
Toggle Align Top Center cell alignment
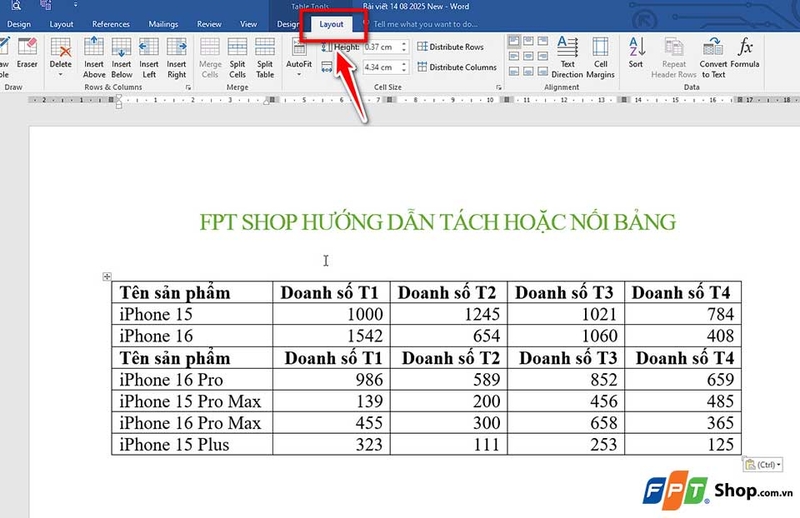[529, 41]
